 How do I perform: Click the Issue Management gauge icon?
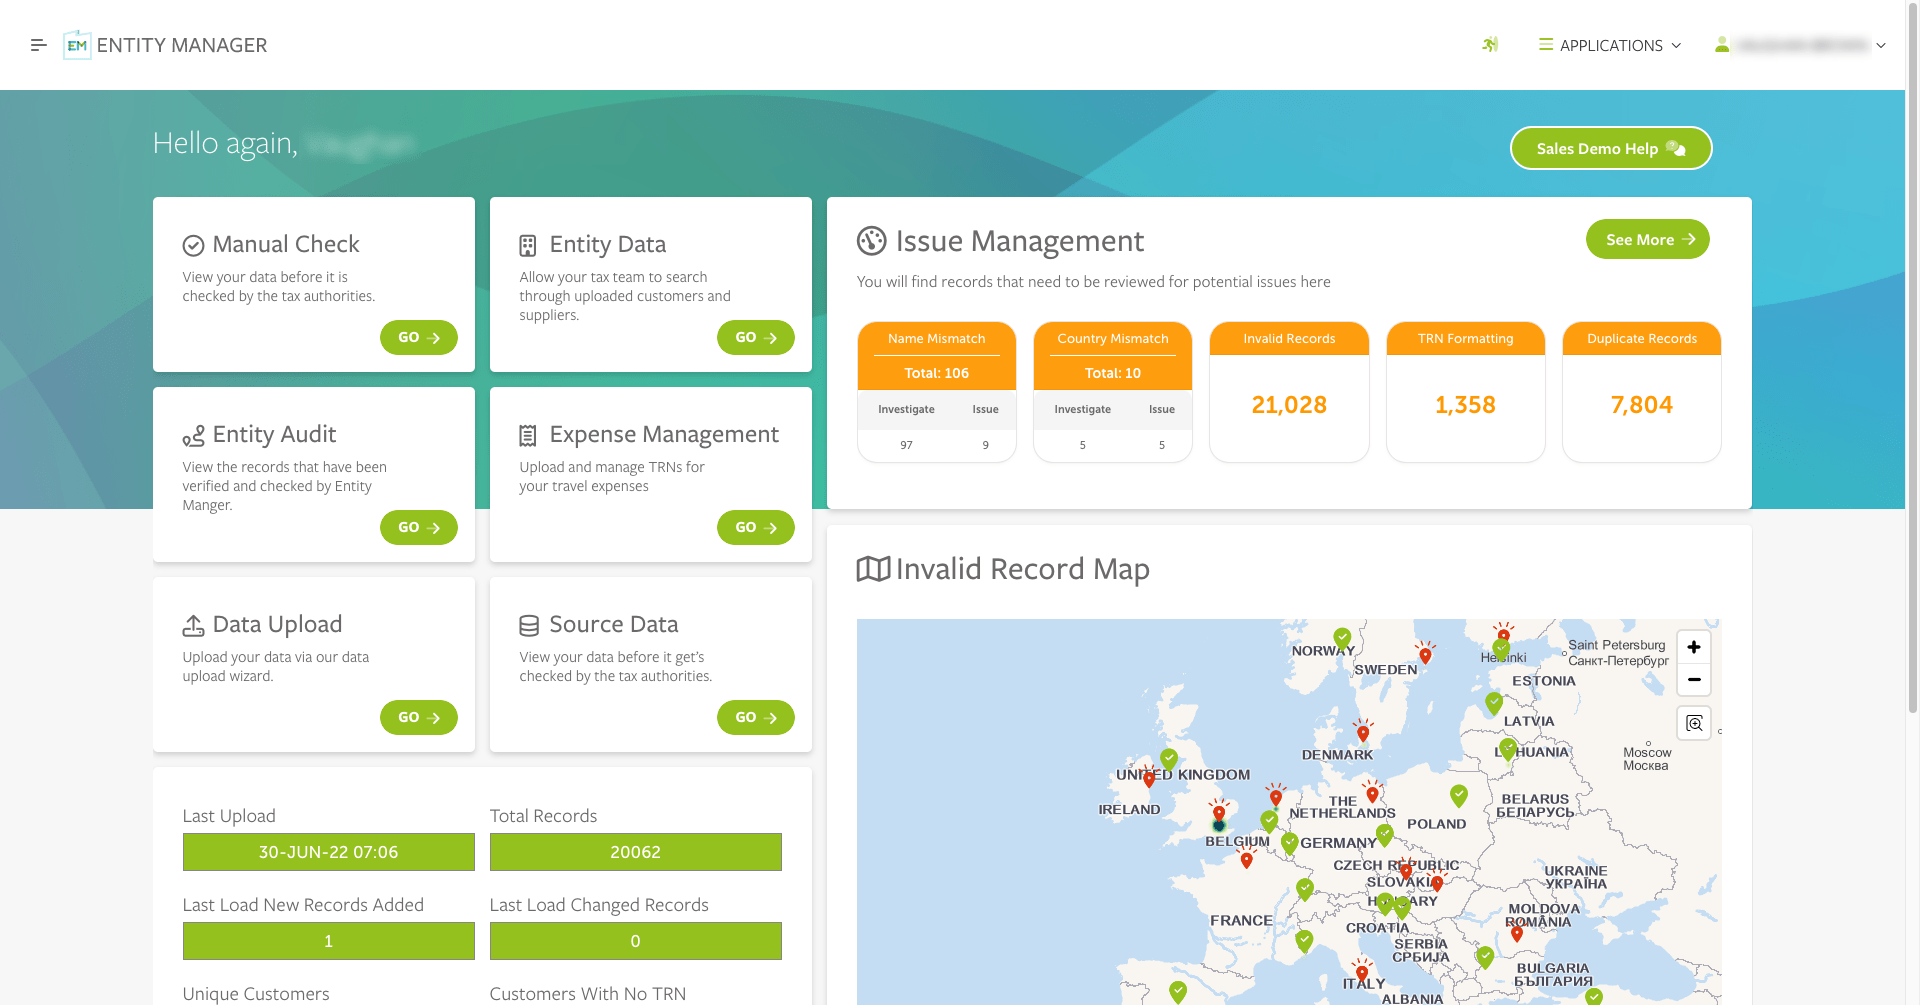(872, 241)
